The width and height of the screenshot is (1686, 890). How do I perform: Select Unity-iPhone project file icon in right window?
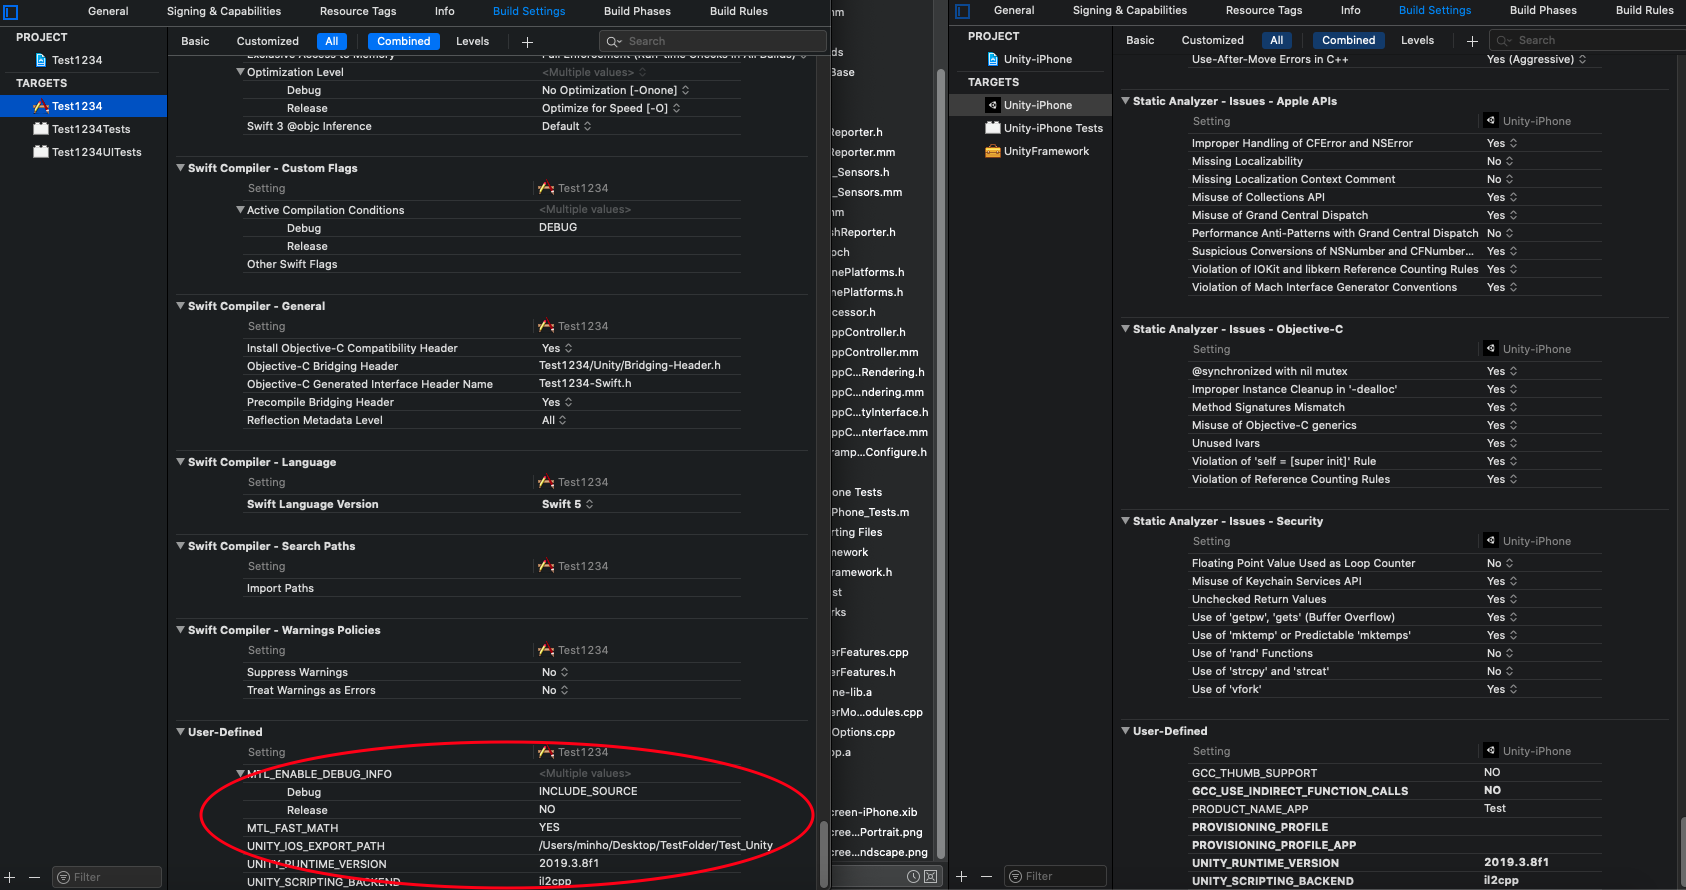click(x=993, y=59)
